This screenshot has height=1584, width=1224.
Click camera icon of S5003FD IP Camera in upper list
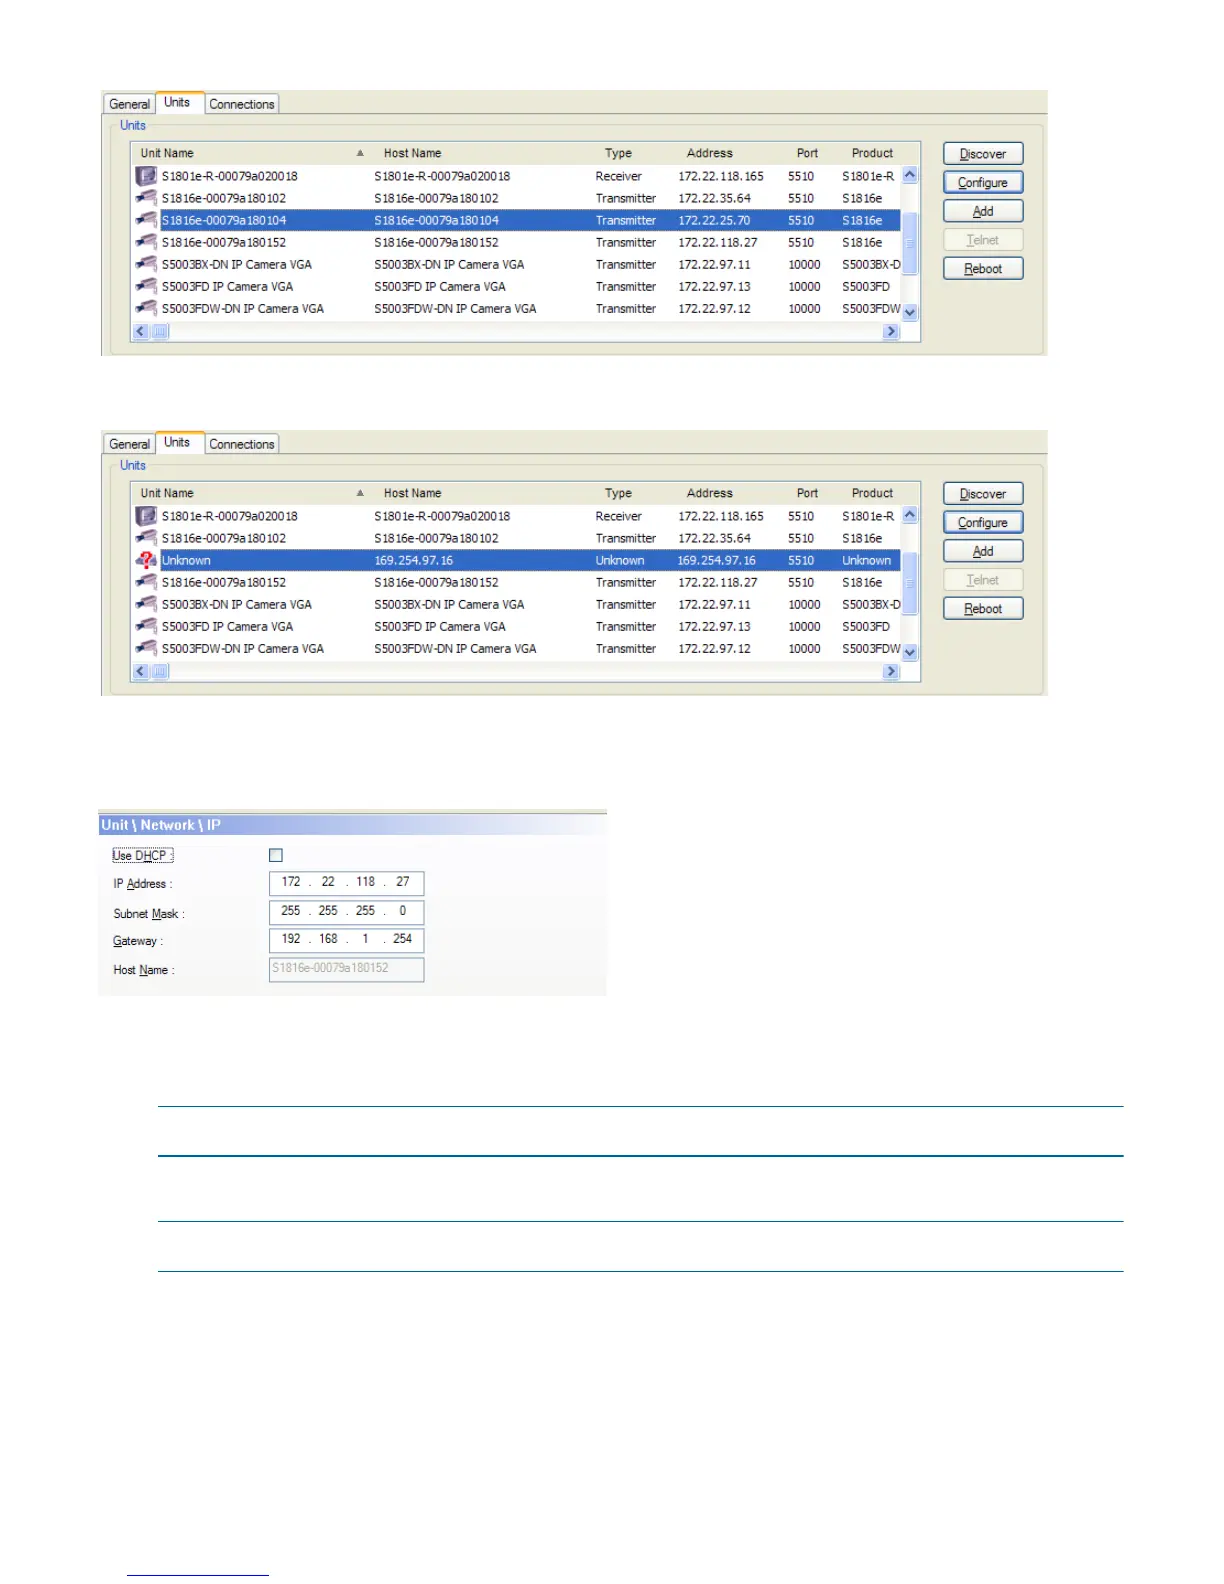pos(146,286)
